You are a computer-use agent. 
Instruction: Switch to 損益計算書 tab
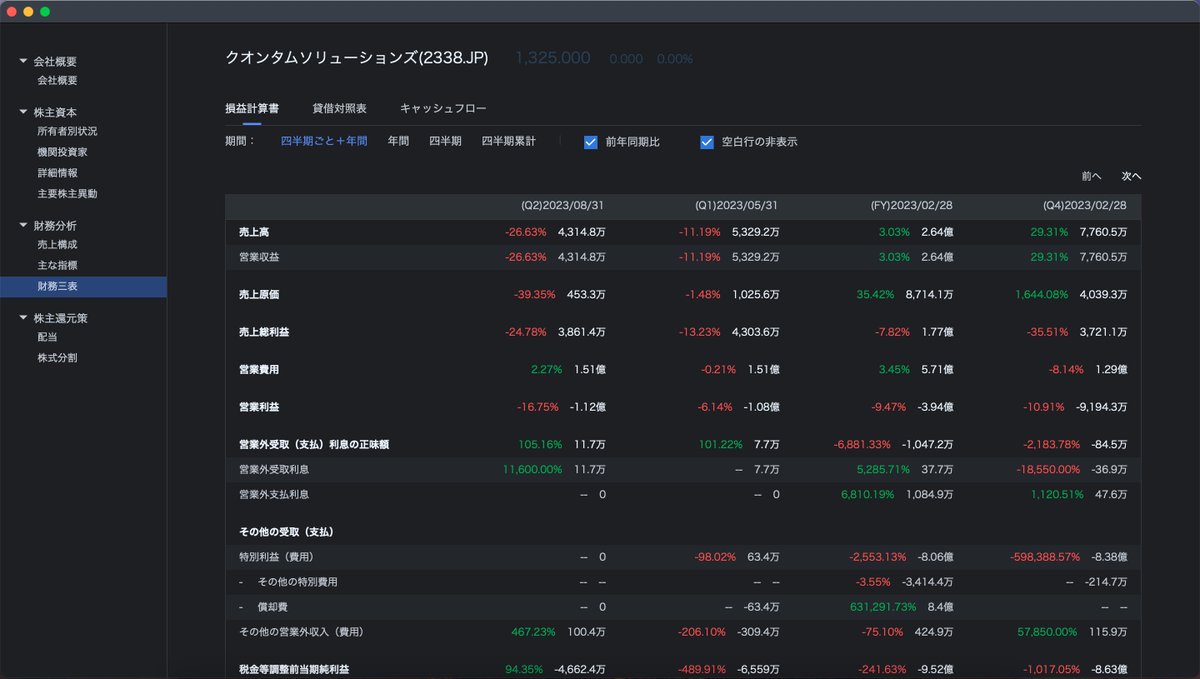pos(252,108)
